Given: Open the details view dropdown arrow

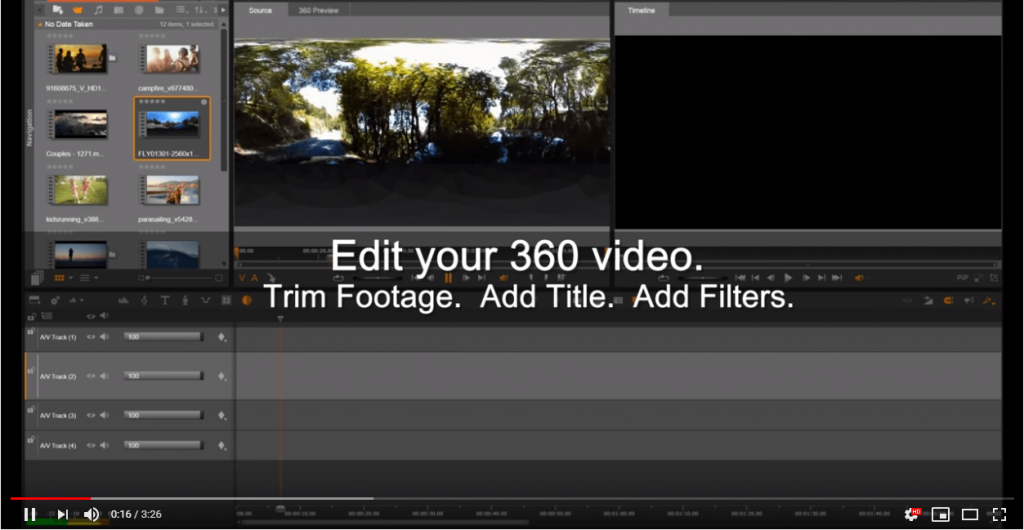Looking at the screenshot, I should (x=97, y=278).
